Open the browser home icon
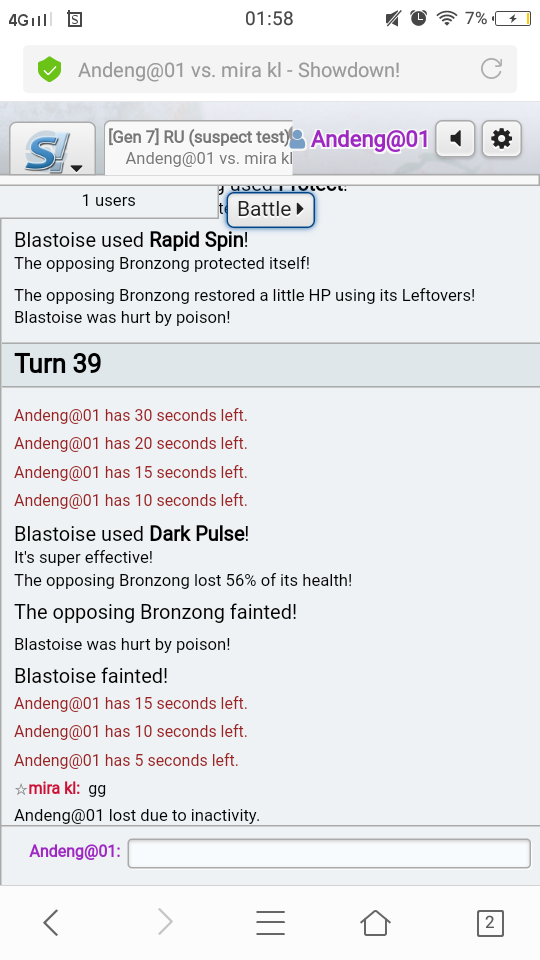 click(375, 922)
